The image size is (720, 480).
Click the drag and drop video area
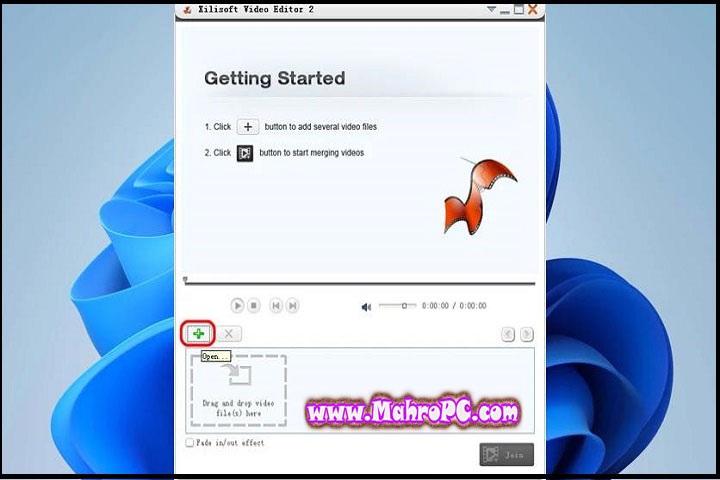pyautogui.click(x=239, y=390)
